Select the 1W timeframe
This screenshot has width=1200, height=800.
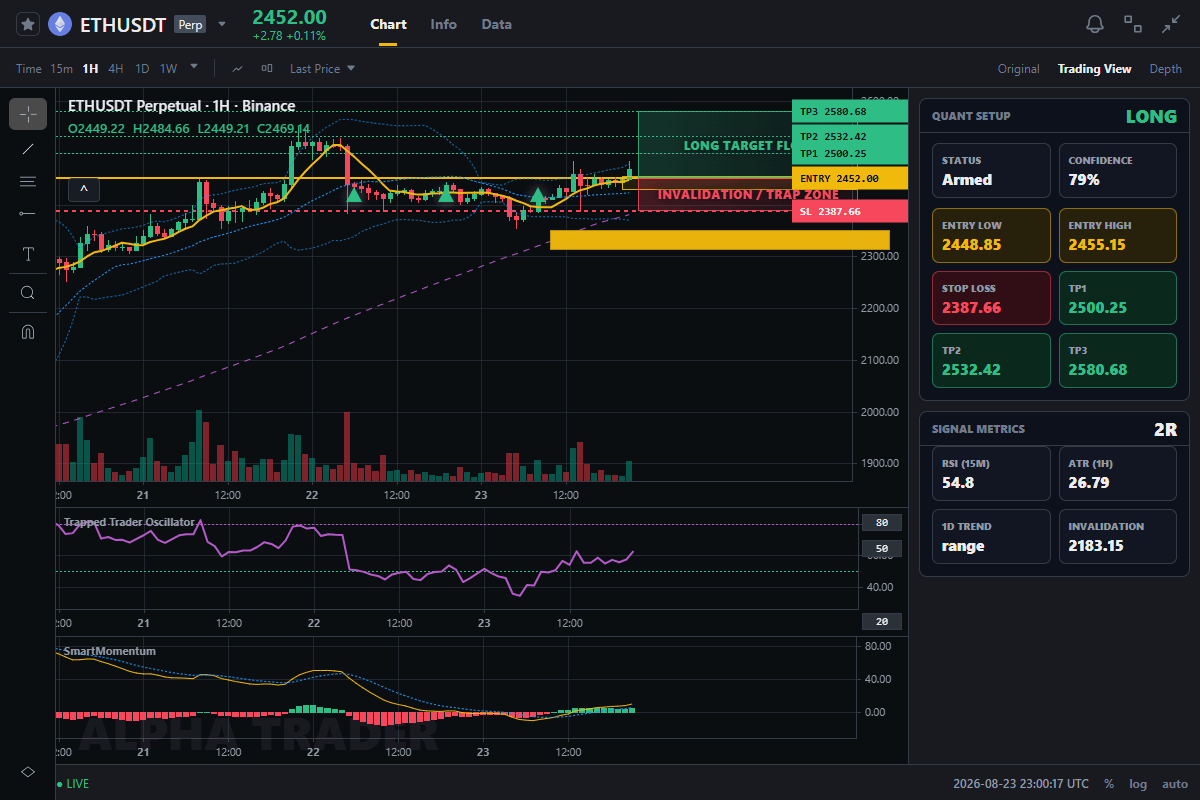(x=168, y=69)
